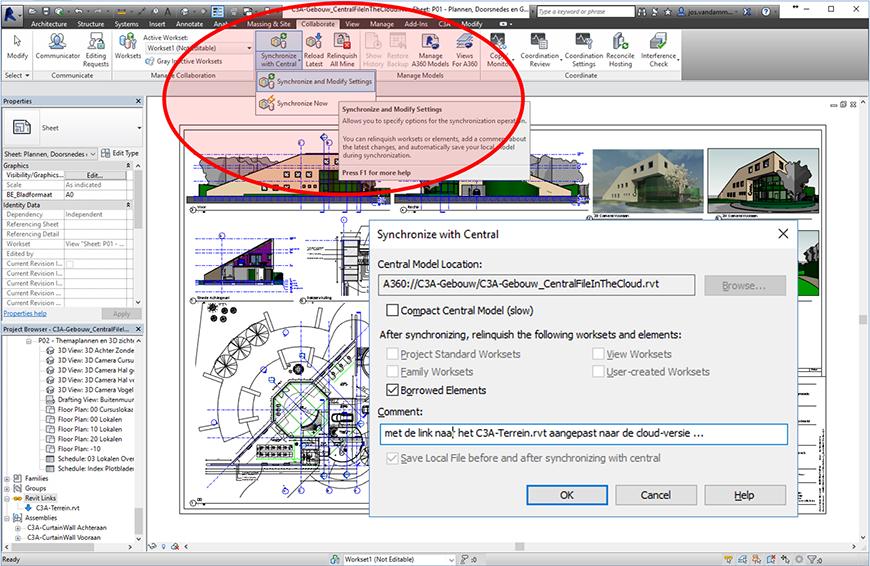Click Cancel in Synchronize dialog

(x=655, y=495)
